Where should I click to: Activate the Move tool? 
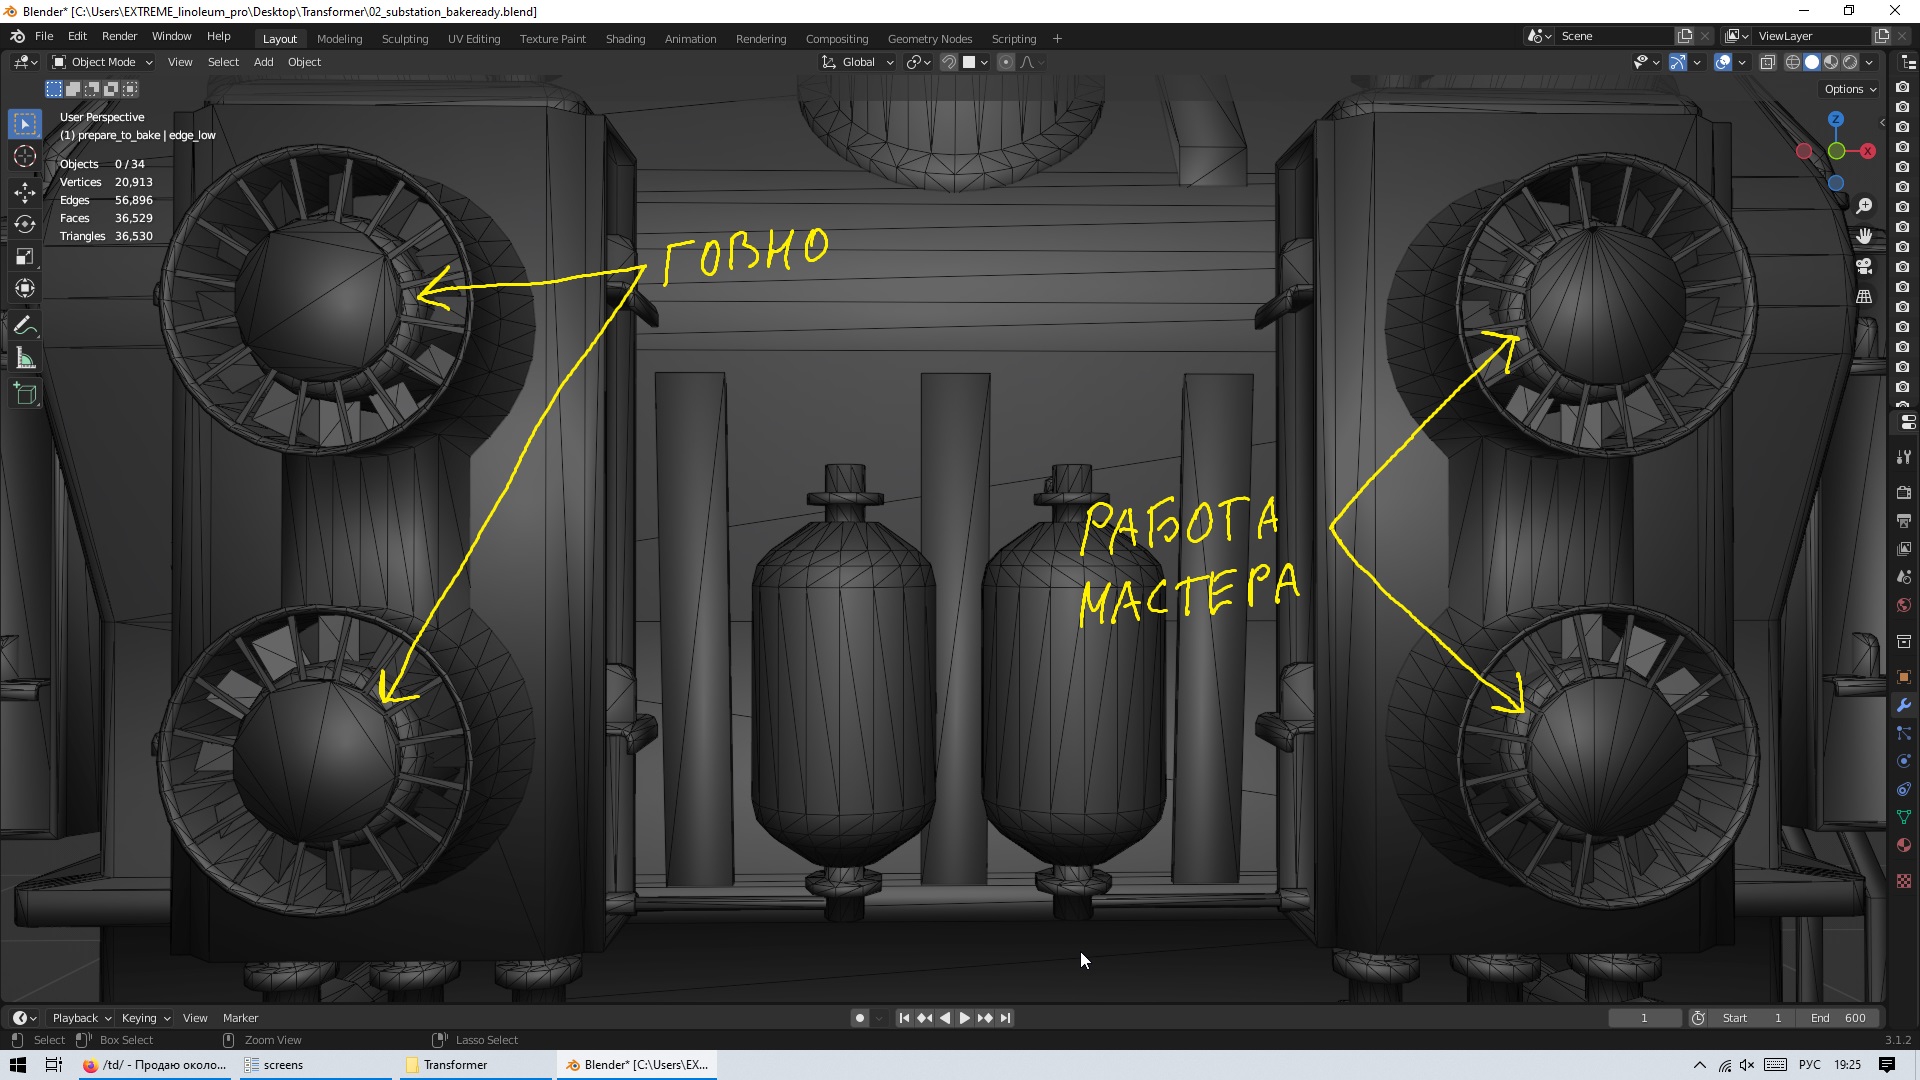pos(25,191)
